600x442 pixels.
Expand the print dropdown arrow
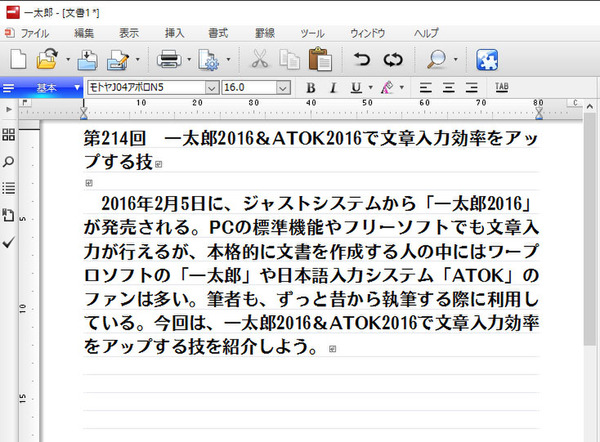[x=189, y=59]
